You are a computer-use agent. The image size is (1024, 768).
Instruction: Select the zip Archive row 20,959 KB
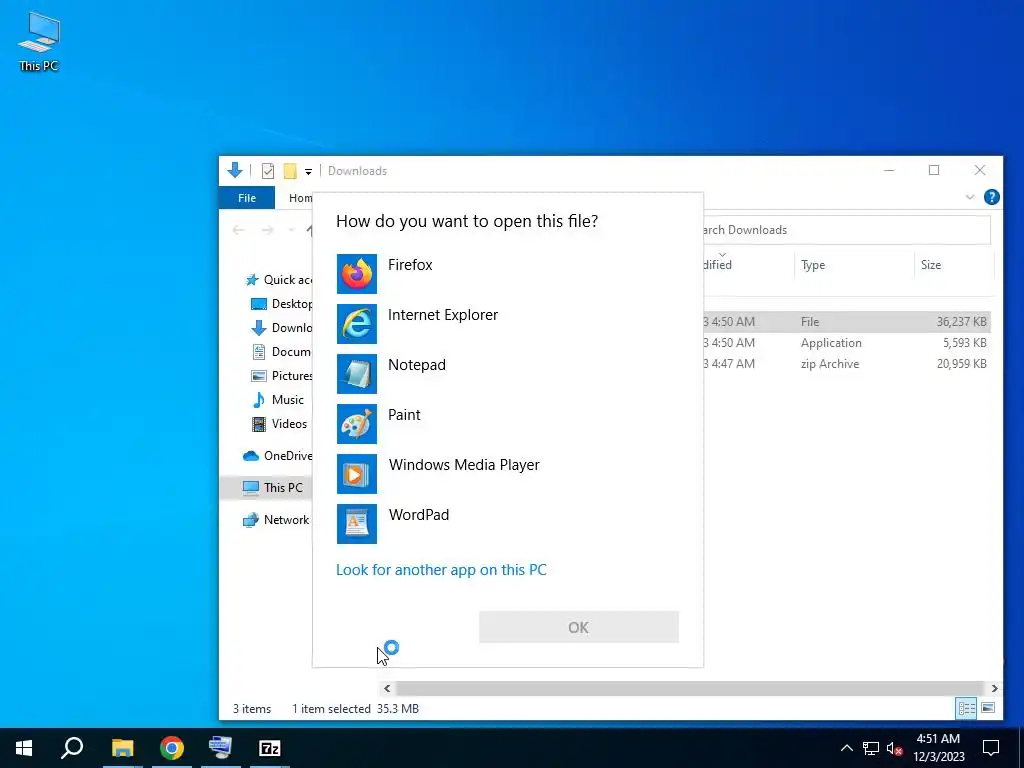tap(846, 364)
